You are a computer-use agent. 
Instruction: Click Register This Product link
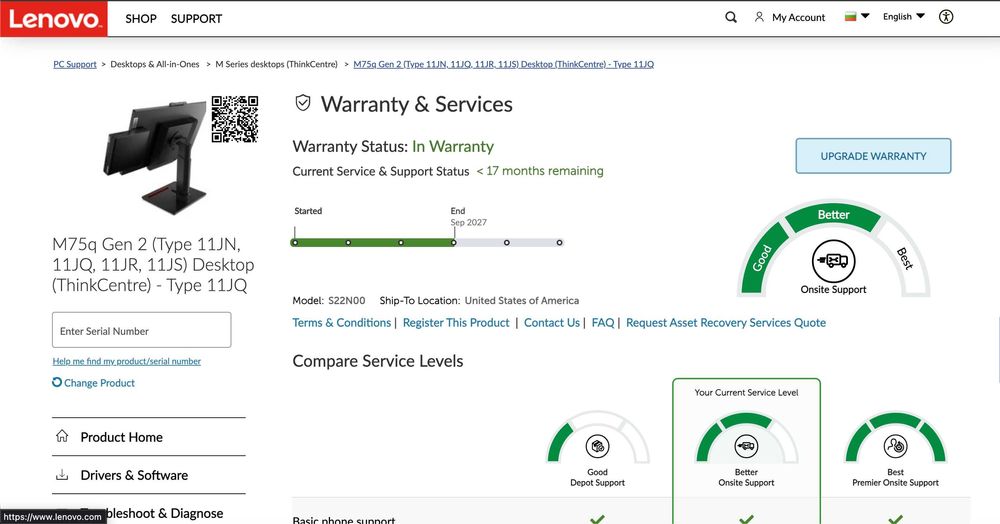point(456,323)
